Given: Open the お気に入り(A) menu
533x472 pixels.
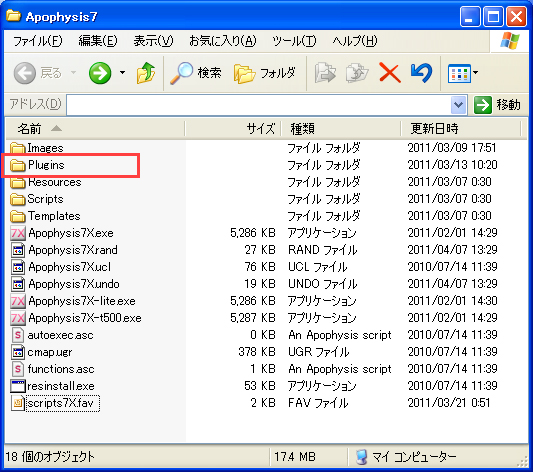Looking at the screenshot, I should (222, 41).
